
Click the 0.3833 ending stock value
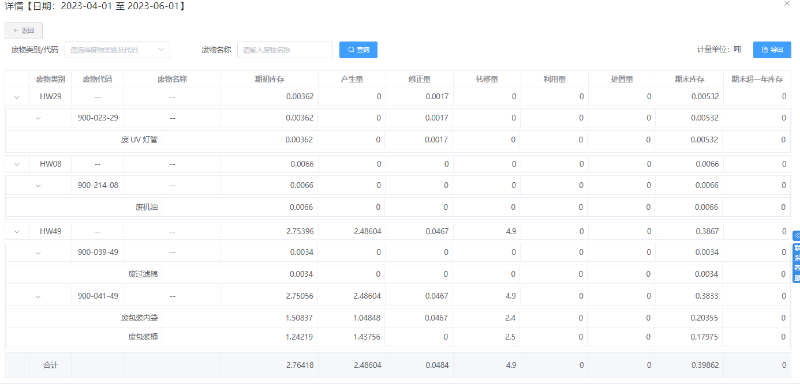pyautogui.click(x=706, y=295)
